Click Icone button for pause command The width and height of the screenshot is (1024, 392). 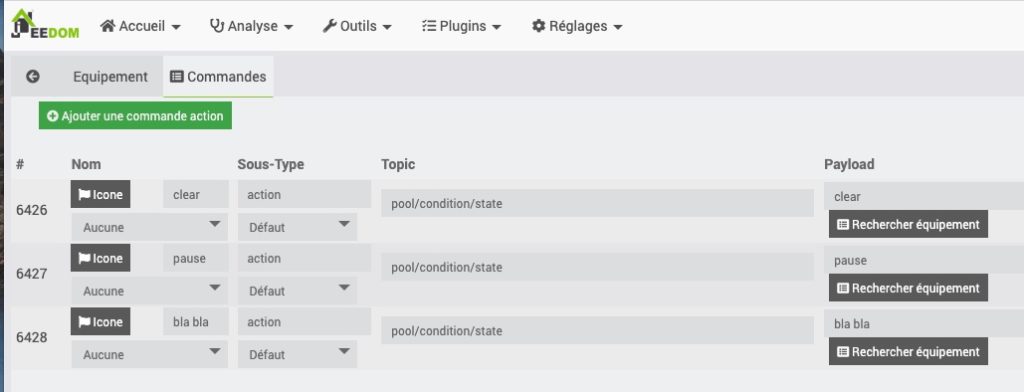point(101,258)
